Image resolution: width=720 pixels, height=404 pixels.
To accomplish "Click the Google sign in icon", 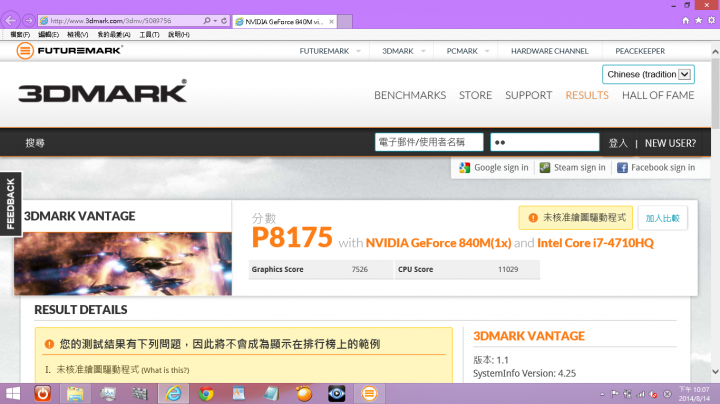I will click(x=465, y=168).
